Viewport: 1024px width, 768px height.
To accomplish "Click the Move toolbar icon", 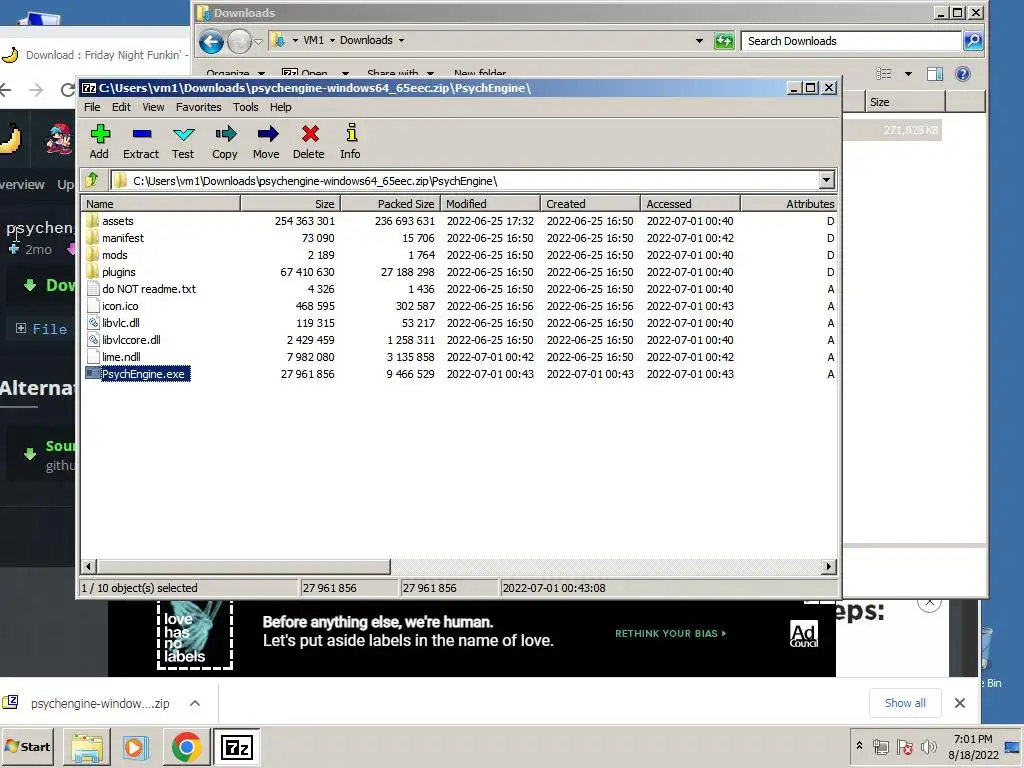I will click(x=266, y=142).
